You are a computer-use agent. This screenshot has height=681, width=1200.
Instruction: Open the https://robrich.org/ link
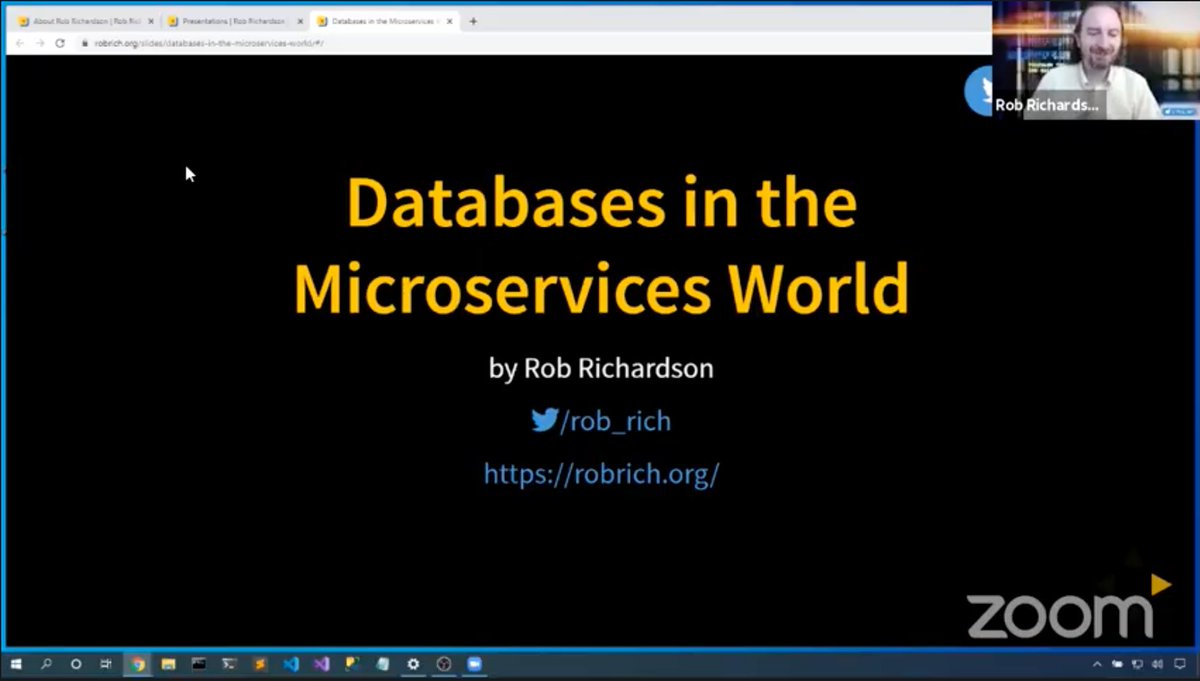click(601, 473)
